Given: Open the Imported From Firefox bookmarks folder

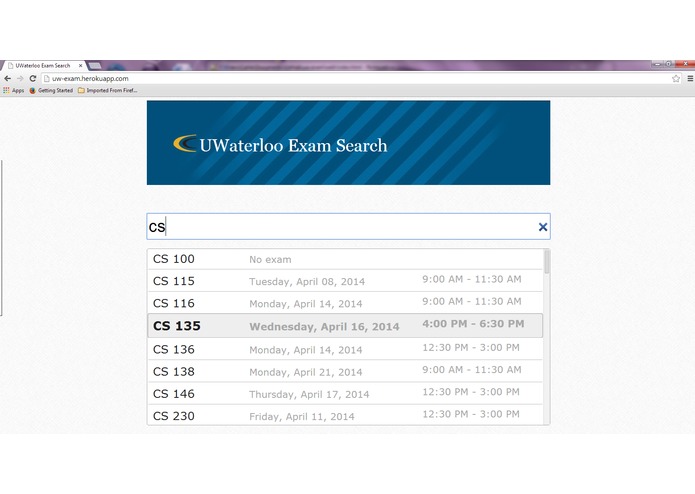Looking at the screenshot, I should [108, 90].
